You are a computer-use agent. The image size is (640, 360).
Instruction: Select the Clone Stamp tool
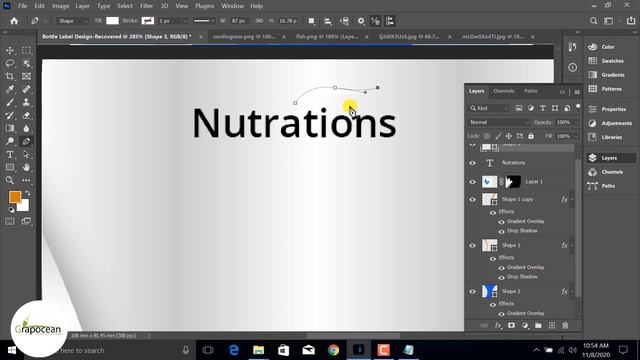click(26, 102)
